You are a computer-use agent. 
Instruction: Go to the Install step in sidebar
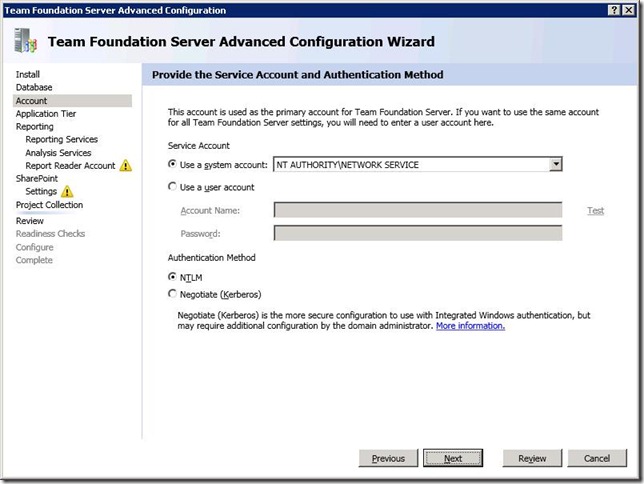28,75
